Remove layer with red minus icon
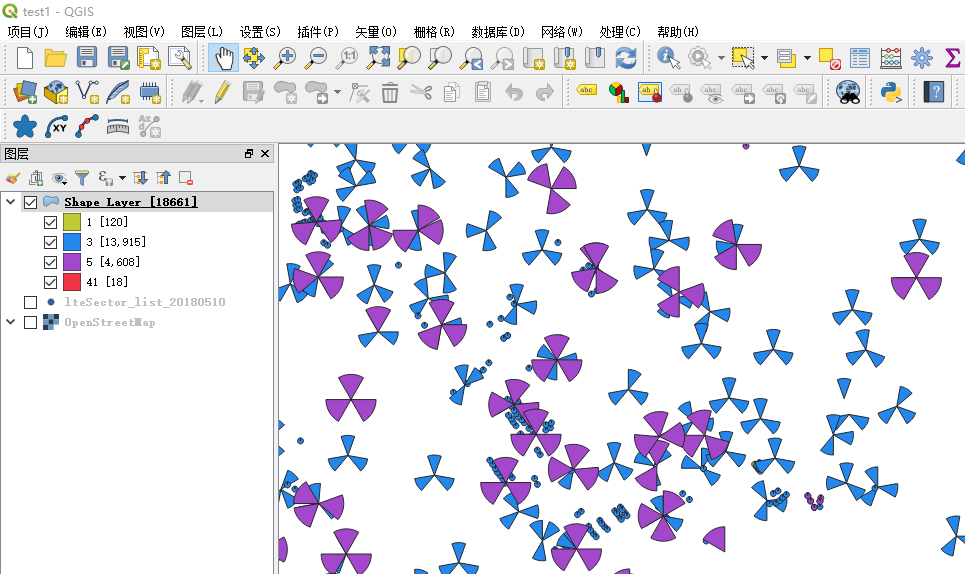965x574 pixels. pyautogui.click(x=186, y=178)
